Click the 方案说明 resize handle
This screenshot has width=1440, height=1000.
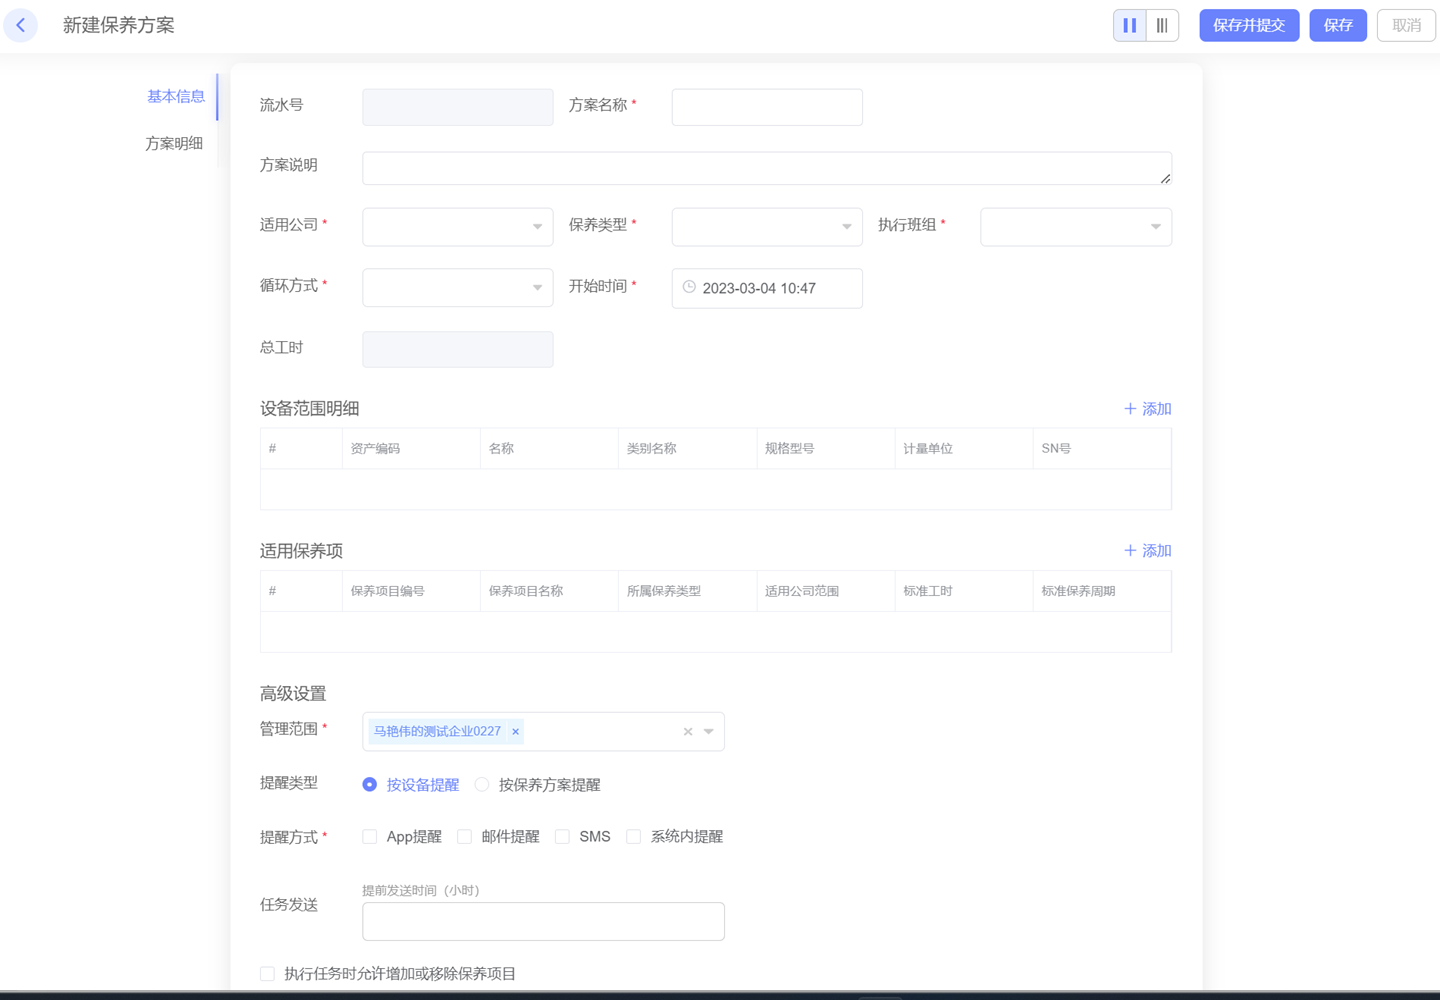point(1165,178)
